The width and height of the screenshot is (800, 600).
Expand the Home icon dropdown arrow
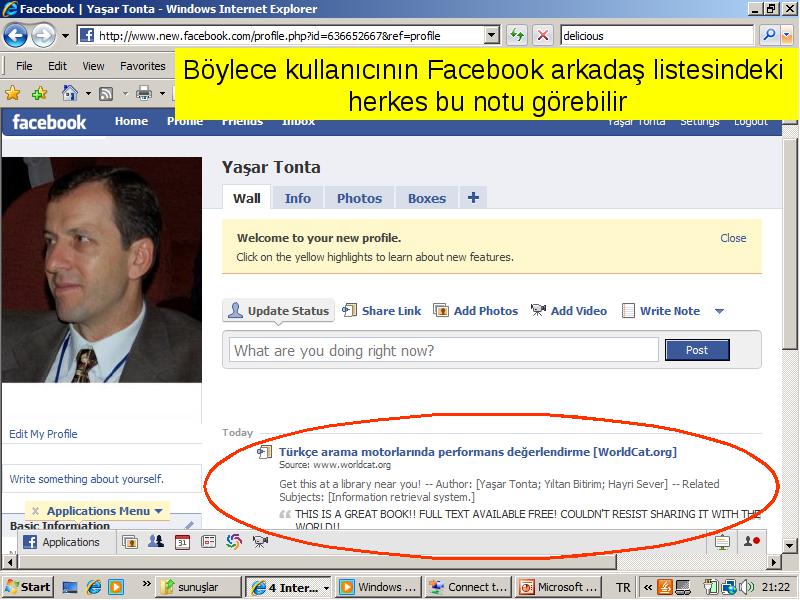click(x=88, y=93)
